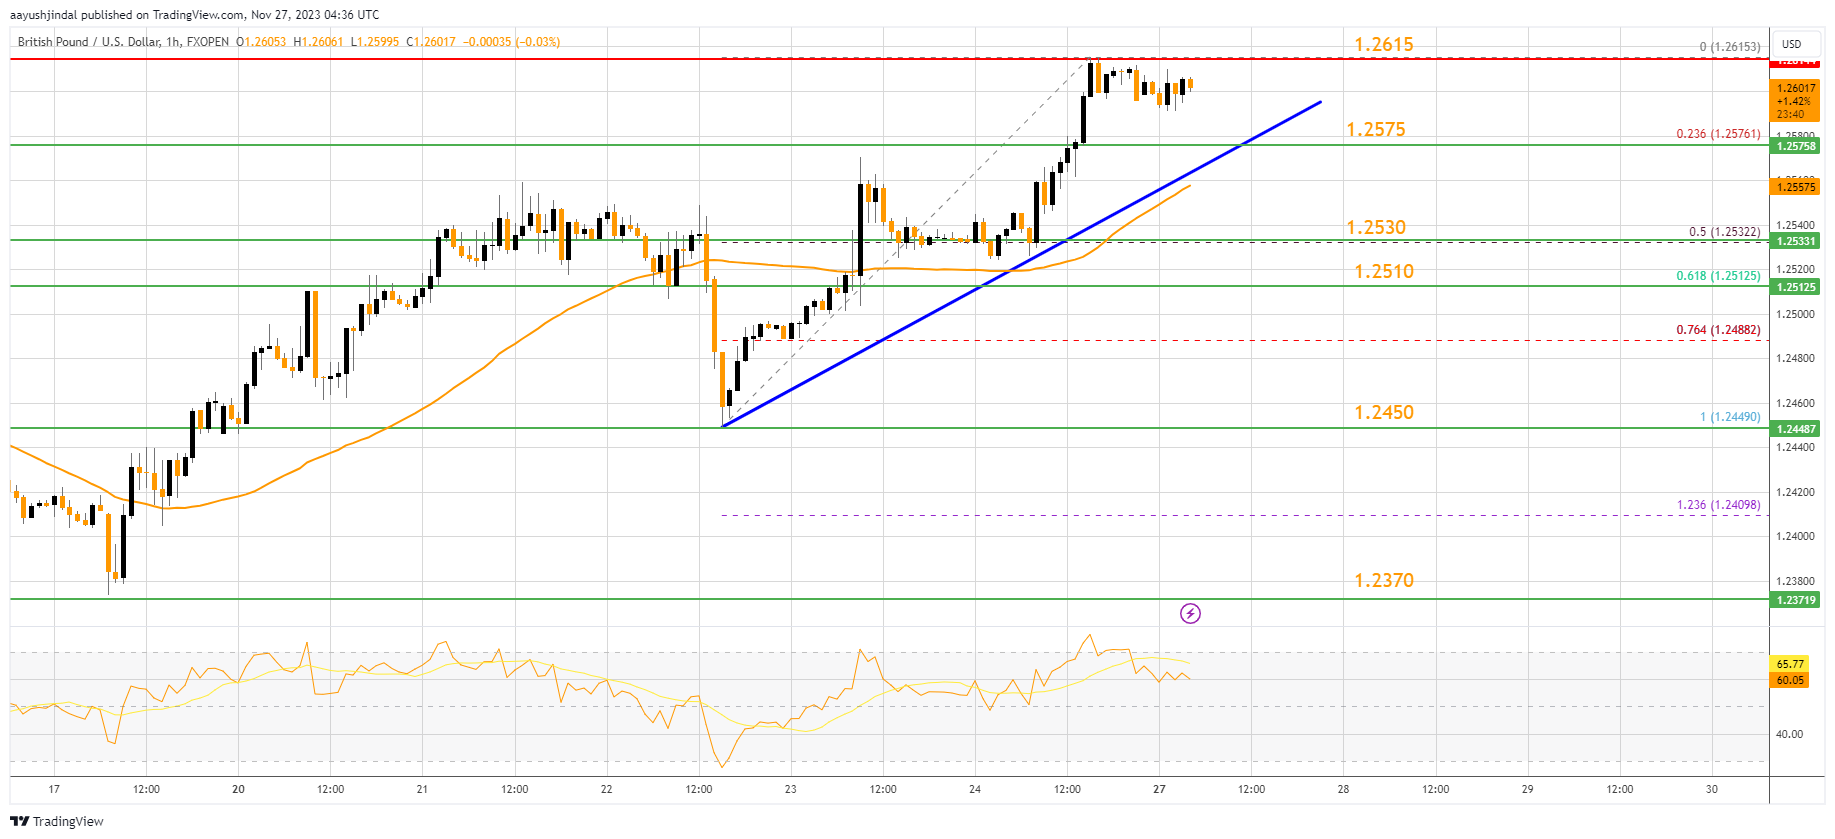Click the green 1.25125 price axis tag
This screenshot has height=839, width=1835.
click(1795, 287)
